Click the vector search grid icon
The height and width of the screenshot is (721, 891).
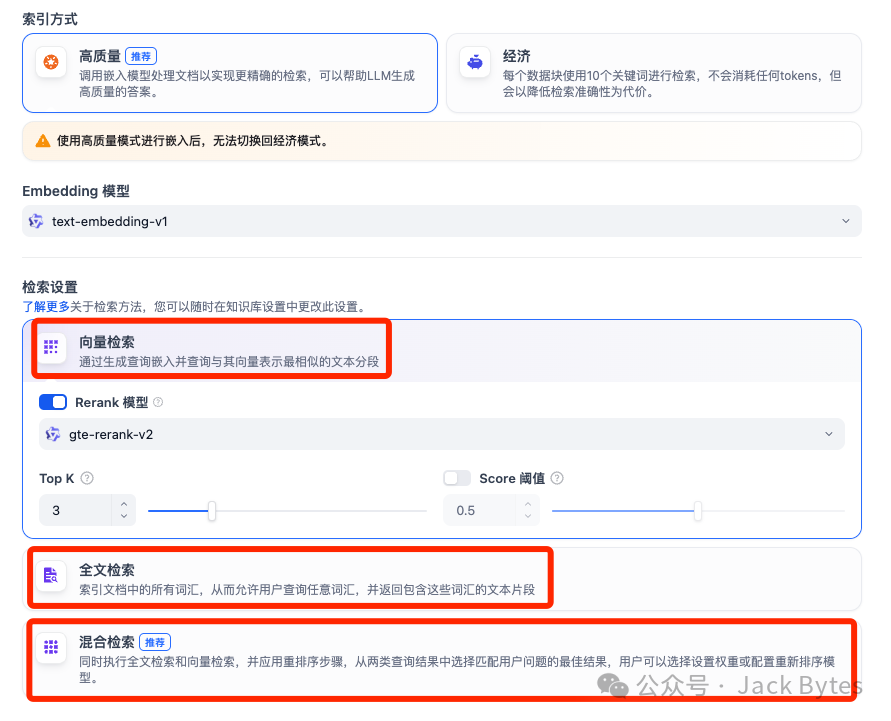[51, 347]
